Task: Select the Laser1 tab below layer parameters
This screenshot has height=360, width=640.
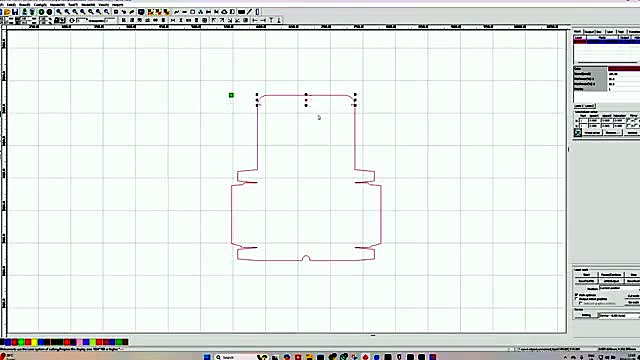Action: (x=578, y=106)
